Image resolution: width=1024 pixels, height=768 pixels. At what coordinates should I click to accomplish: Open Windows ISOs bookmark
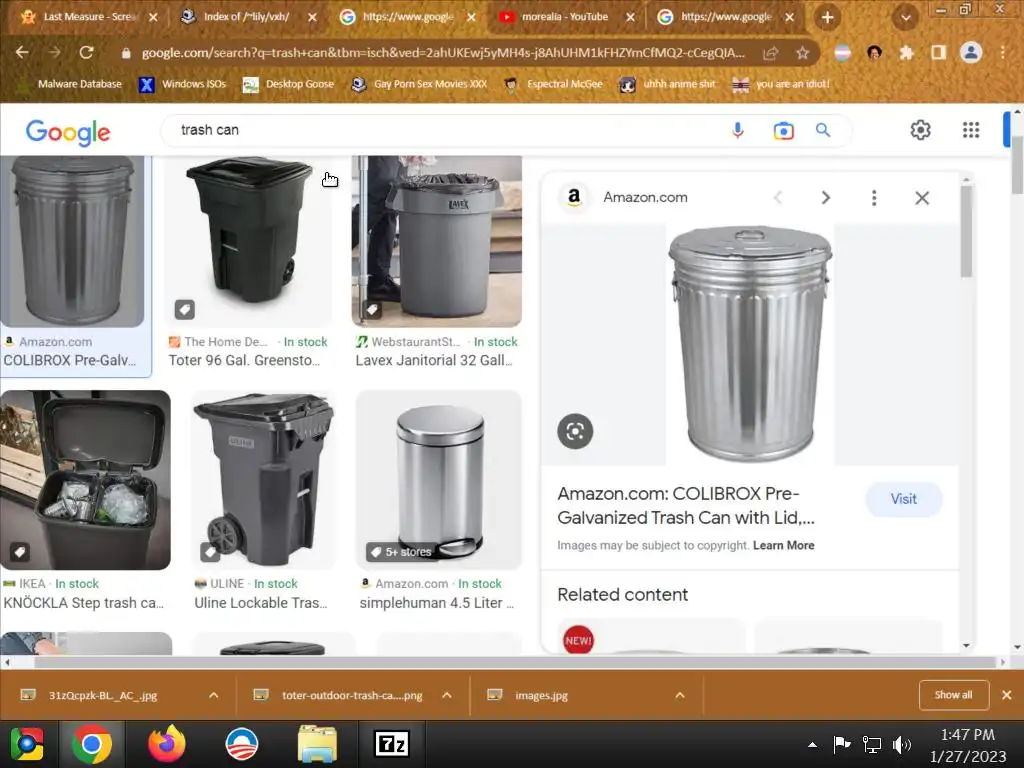point(183,84)
